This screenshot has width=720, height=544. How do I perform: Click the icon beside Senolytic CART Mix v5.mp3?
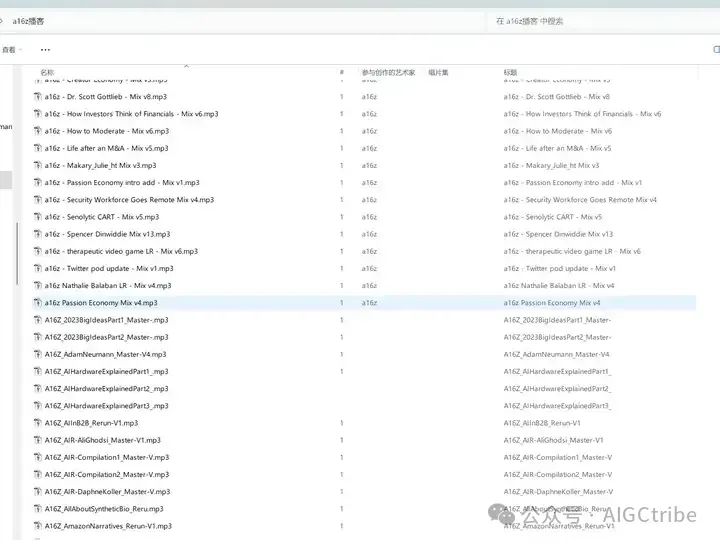(x=38, y=217)
